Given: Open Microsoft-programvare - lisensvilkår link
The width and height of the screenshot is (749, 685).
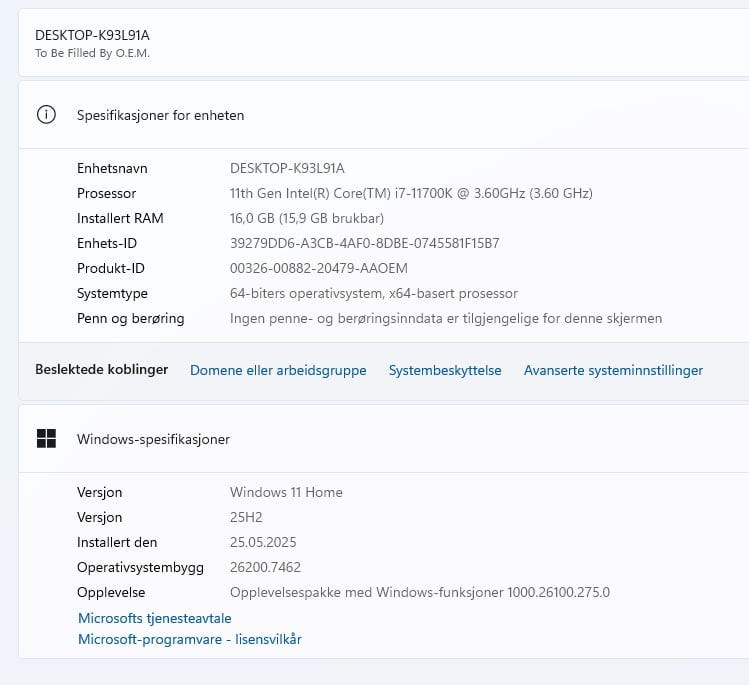Looking at the screenshot, I should click(x=190, y=639).
